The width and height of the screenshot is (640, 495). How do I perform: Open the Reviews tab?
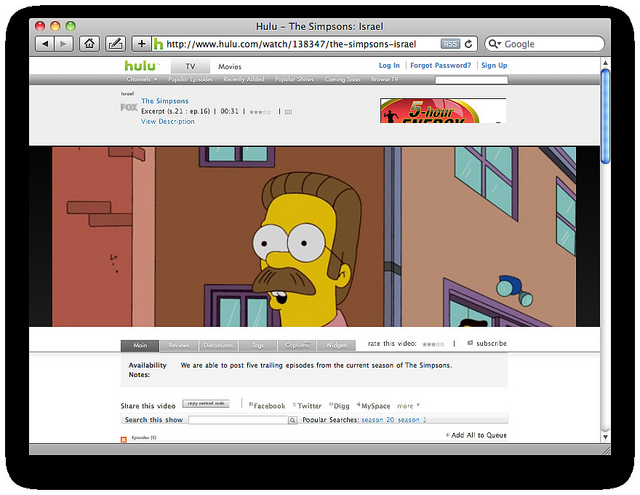coord(179,345)
